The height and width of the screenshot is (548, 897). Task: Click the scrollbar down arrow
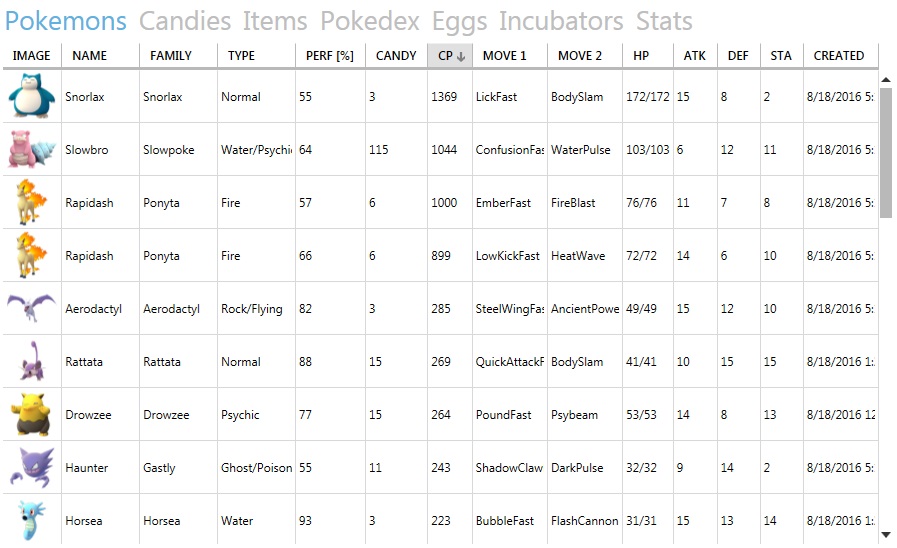tap(886, 535)
